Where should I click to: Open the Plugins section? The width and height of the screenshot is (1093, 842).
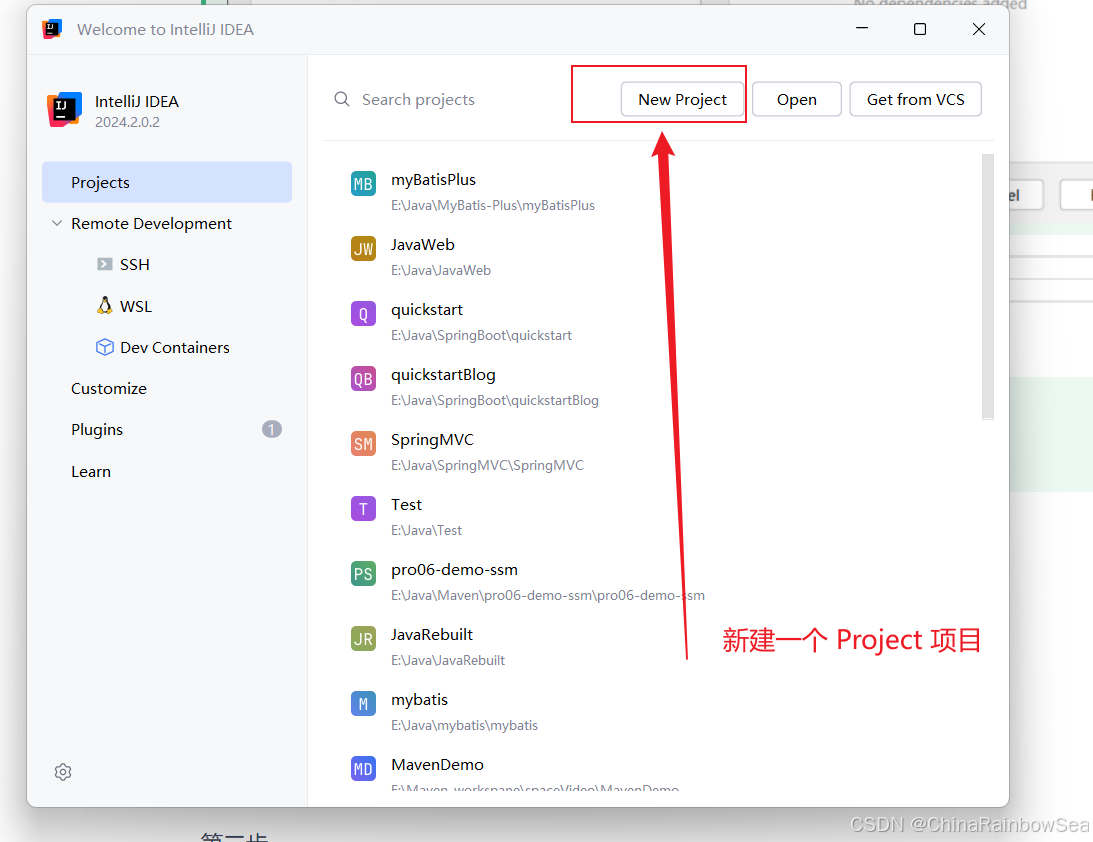pyautogui.click(x=97, y=429)
